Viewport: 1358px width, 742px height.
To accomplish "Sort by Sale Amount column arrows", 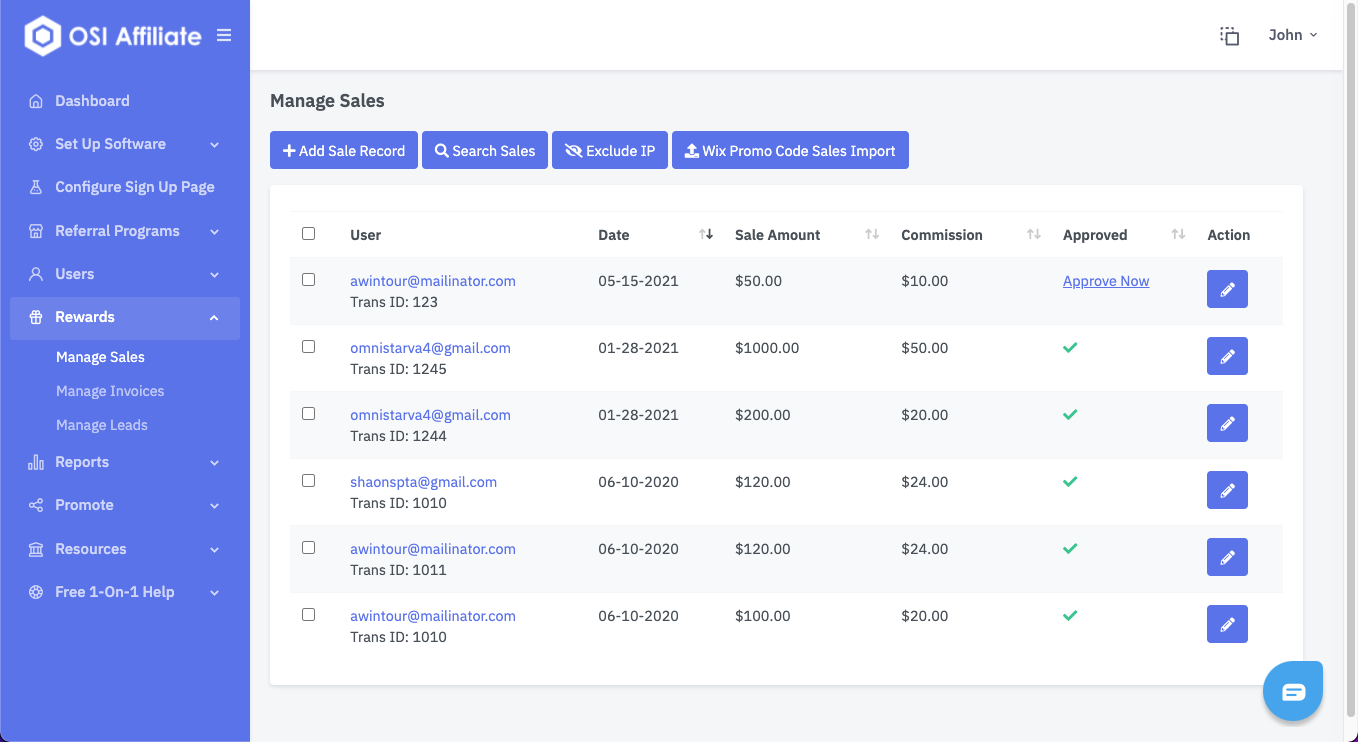I will 872,234.
